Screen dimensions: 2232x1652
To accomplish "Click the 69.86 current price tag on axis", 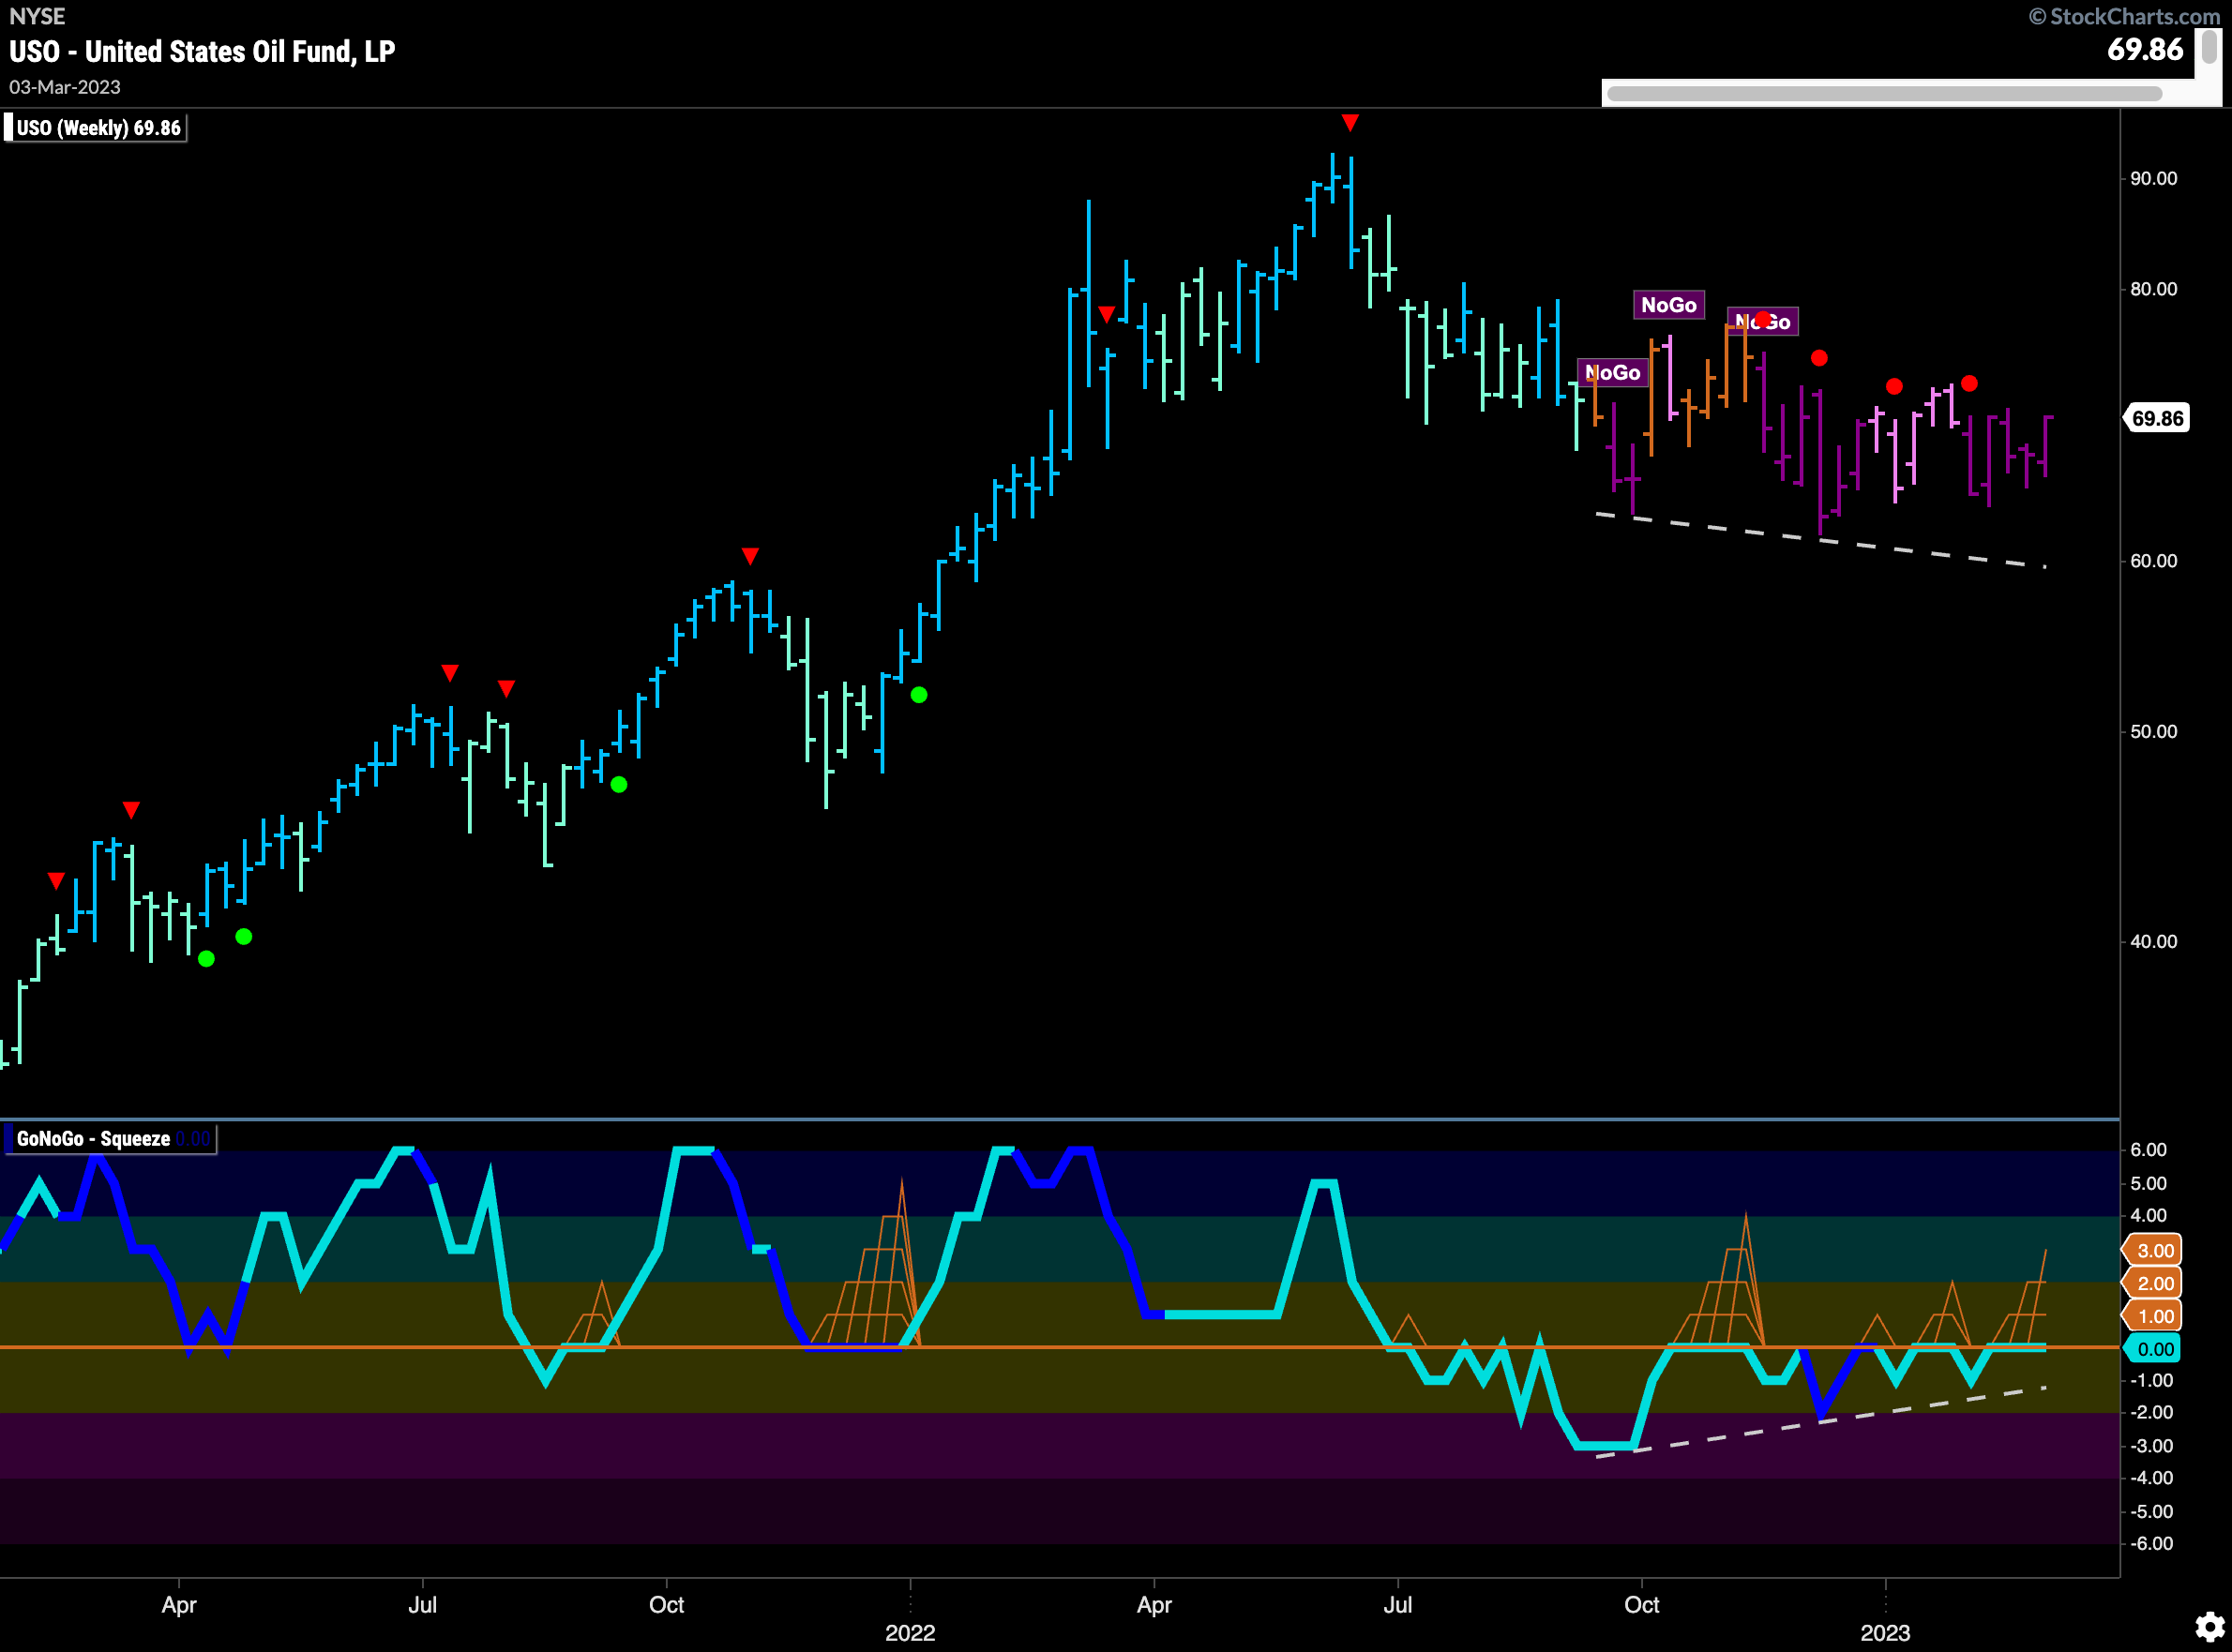I will click(2157, 418).
